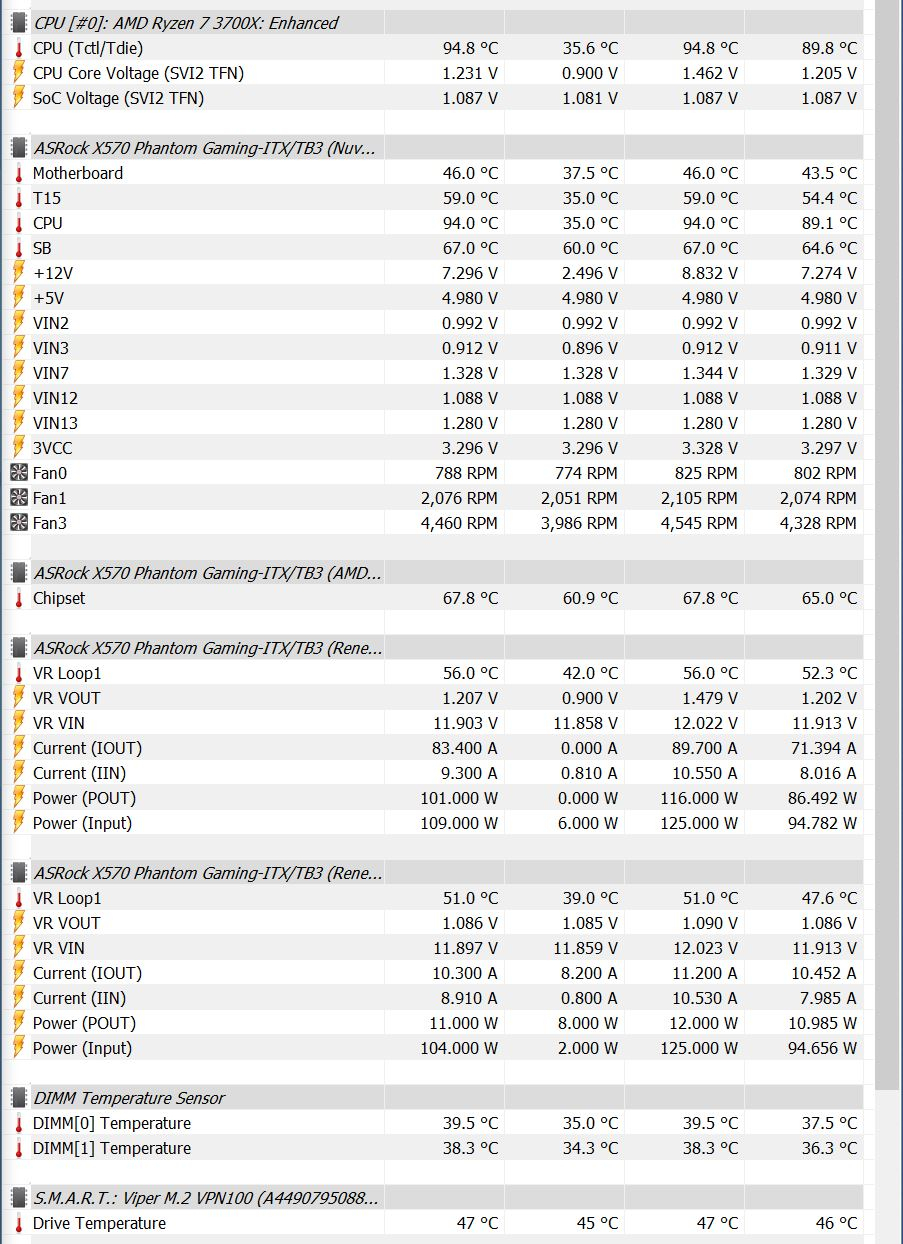The width and height of the screenshot is (903, 1244).
Task: Select the 'Chipset' sensor label
Action: (59, 597)
